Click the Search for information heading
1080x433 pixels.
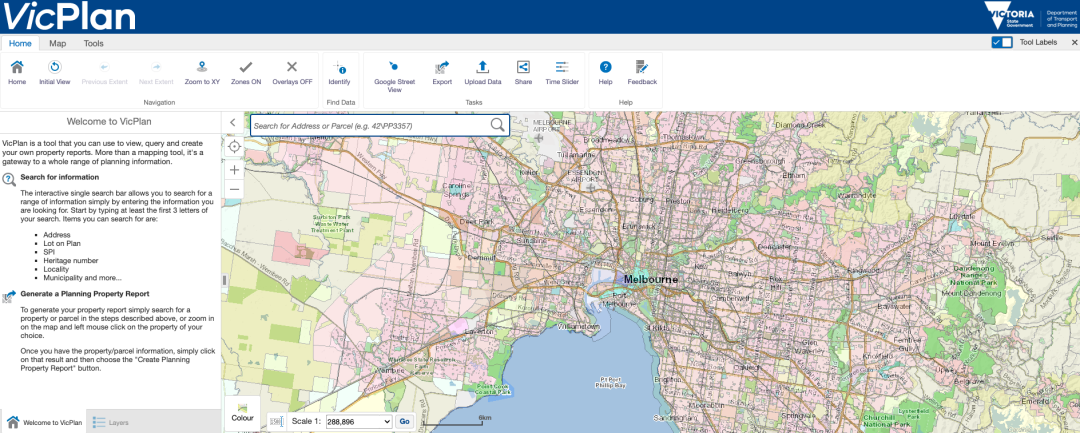59,177
